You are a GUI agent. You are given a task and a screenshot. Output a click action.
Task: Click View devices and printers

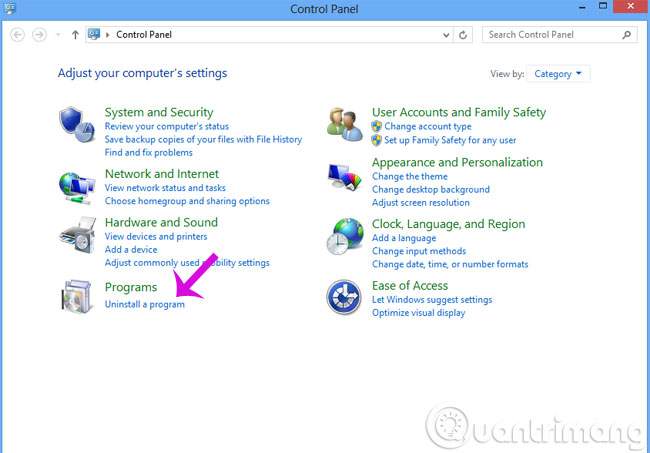pyautogui.click(x=156, y=237)
